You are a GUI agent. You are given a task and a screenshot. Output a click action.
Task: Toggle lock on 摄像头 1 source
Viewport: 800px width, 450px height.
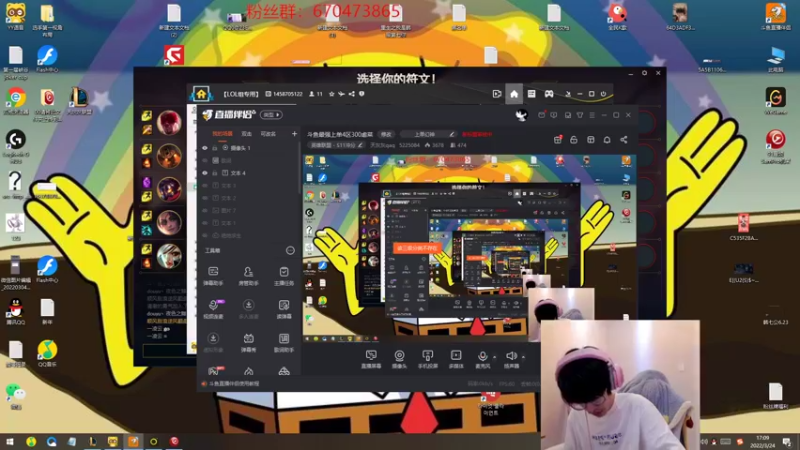point(215,148)
